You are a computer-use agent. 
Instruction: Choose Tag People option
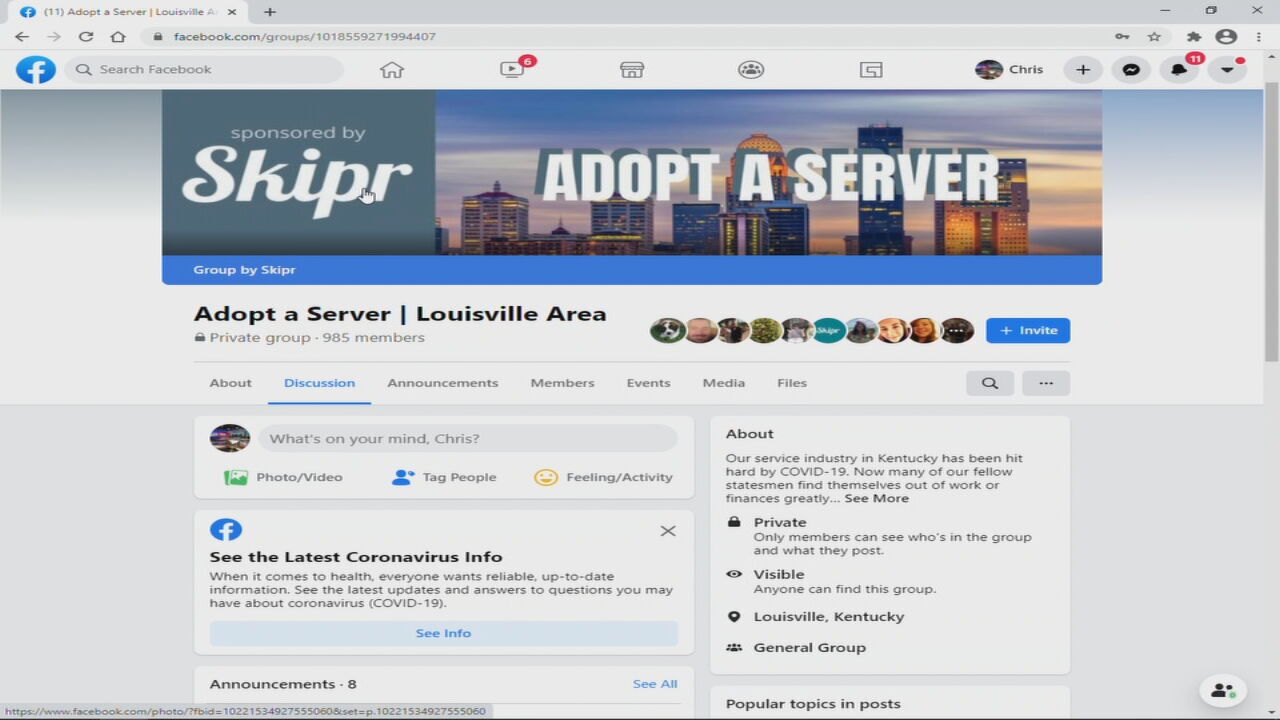point(444,477)
